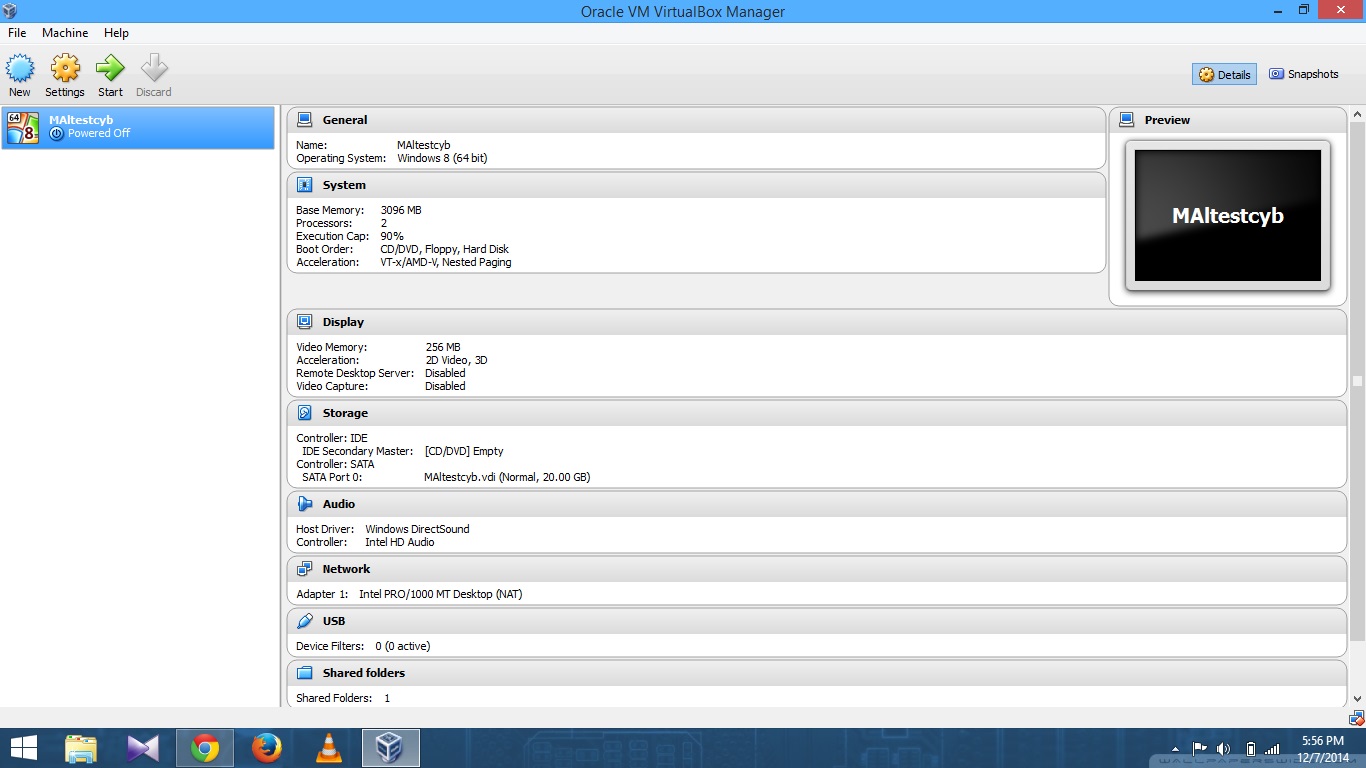
Task: Click the Host Driver value Windows DirectSound
Action: (x=417, y=529)
